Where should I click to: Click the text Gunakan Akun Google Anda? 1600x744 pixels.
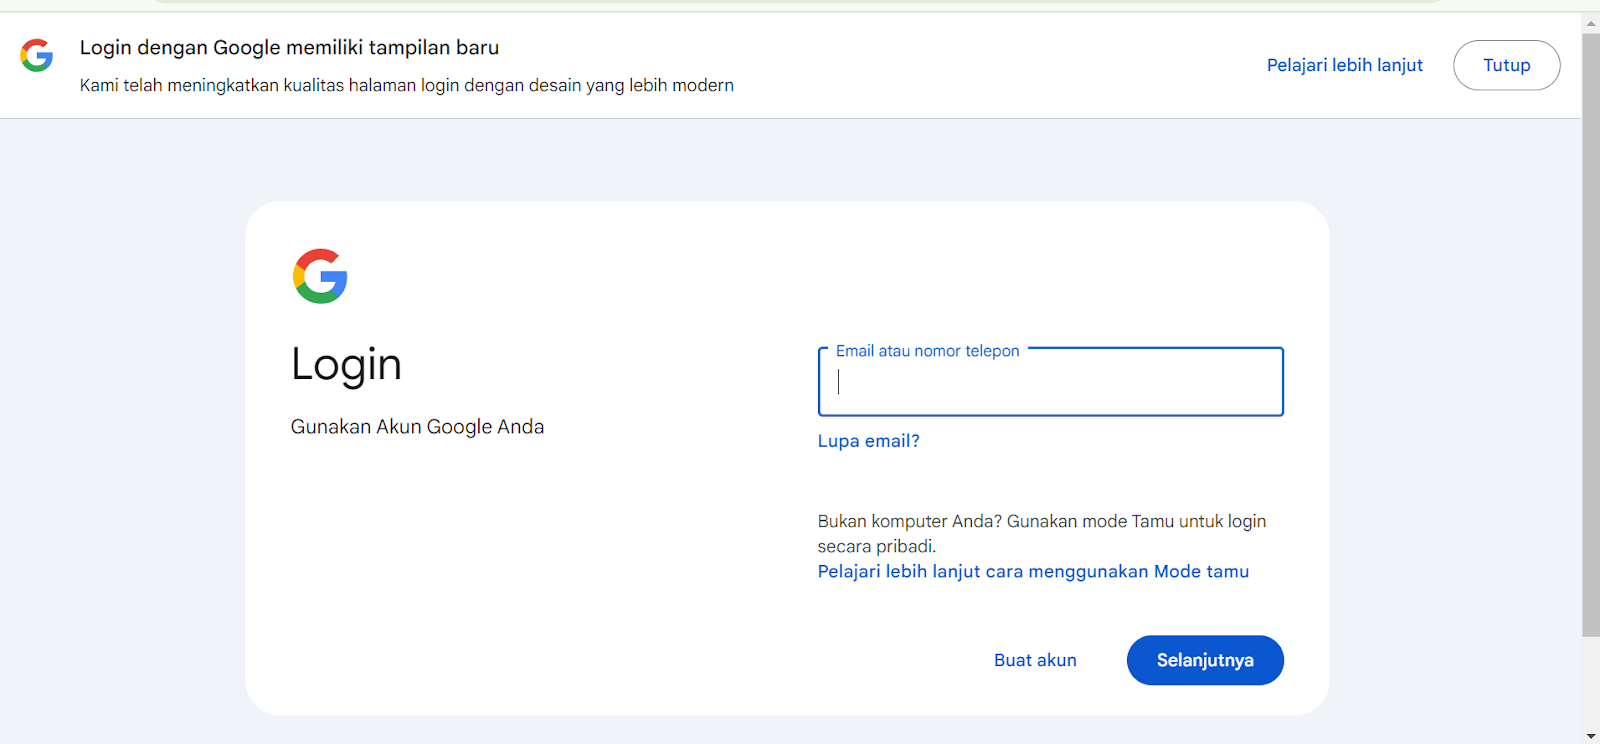(417, 427)
